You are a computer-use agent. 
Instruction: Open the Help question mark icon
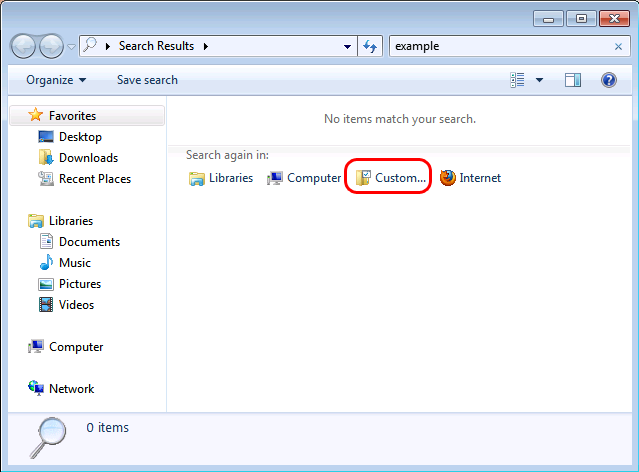[608, 80]
